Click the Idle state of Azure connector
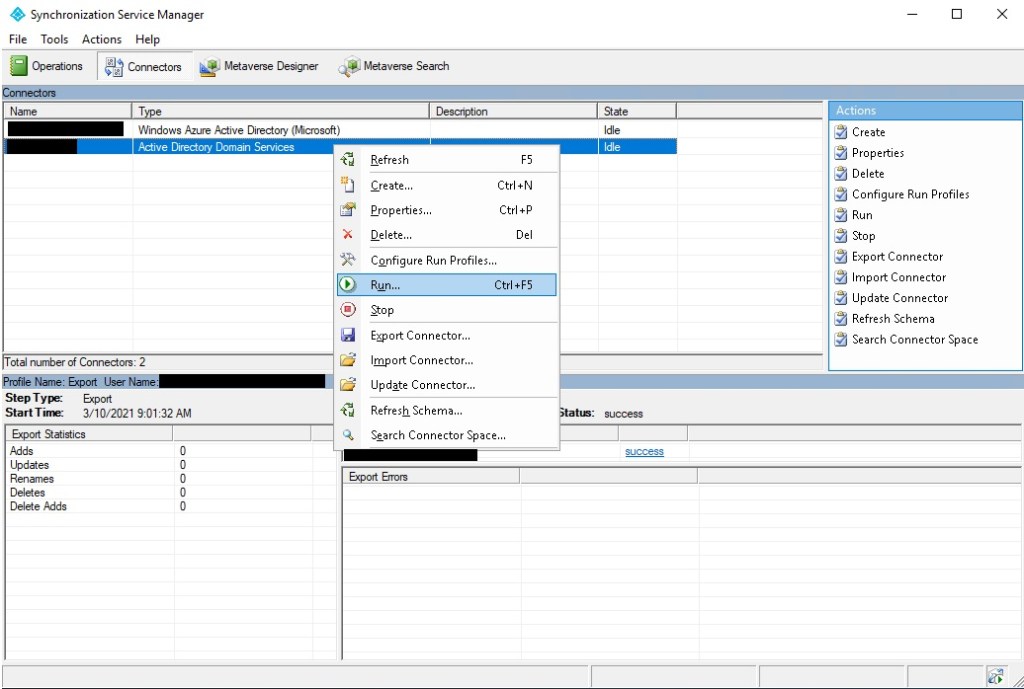The image size is (1024, 689). point(612,130)
